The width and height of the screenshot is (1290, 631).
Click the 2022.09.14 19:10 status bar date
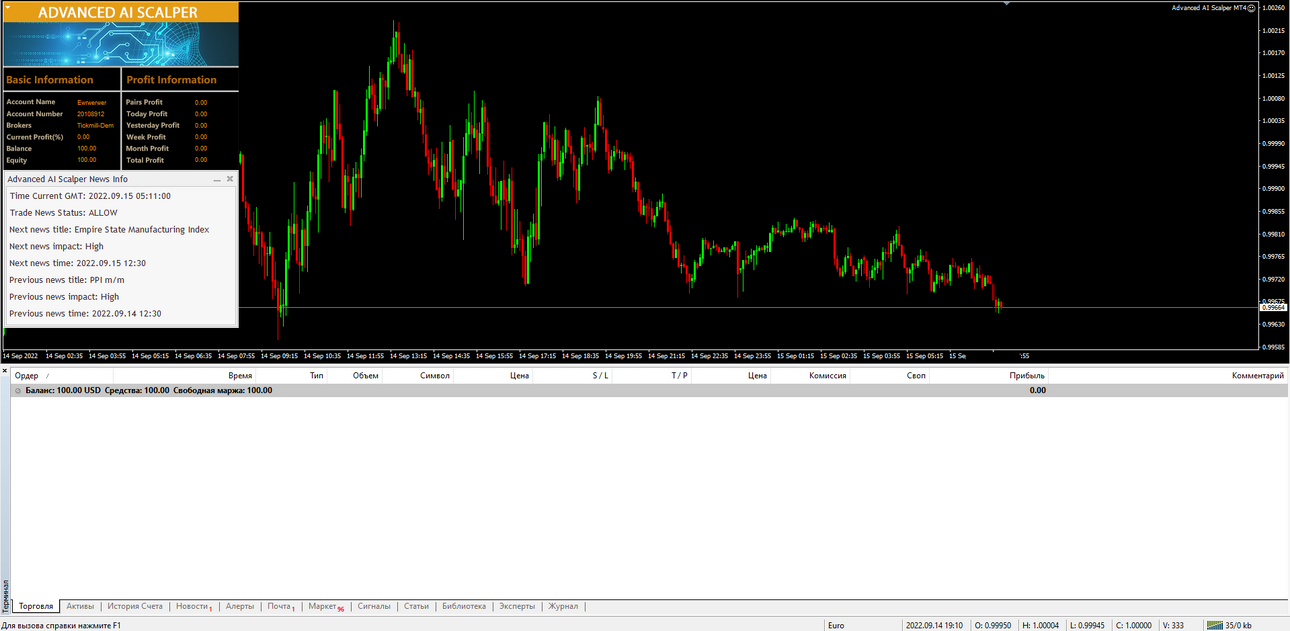tap(934, 625)
